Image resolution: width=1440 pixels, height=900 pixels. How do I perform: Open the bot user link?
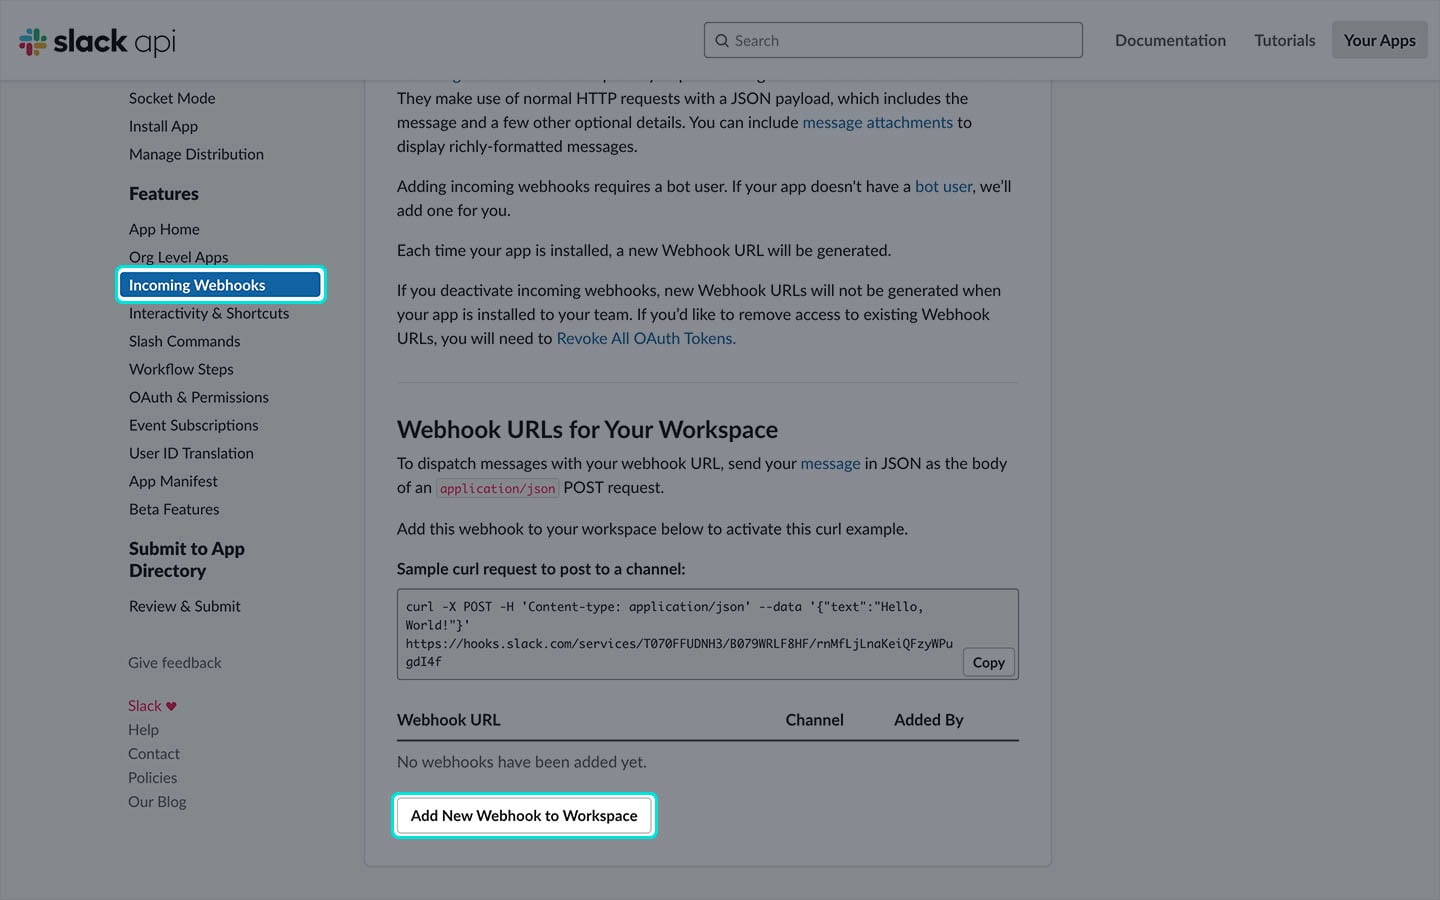click(x=943, y=186)
